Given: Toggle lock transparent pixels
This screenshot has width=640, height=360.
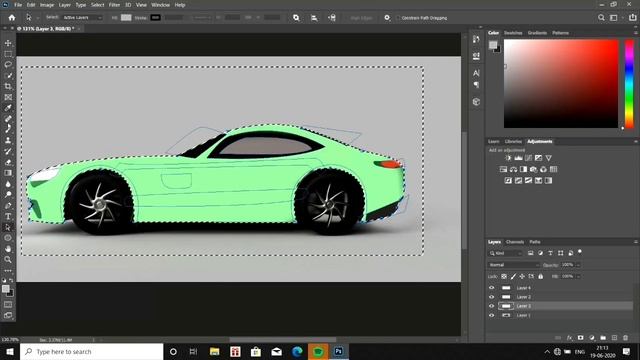Looking at the screenshot, I should (x=504, y=276).
